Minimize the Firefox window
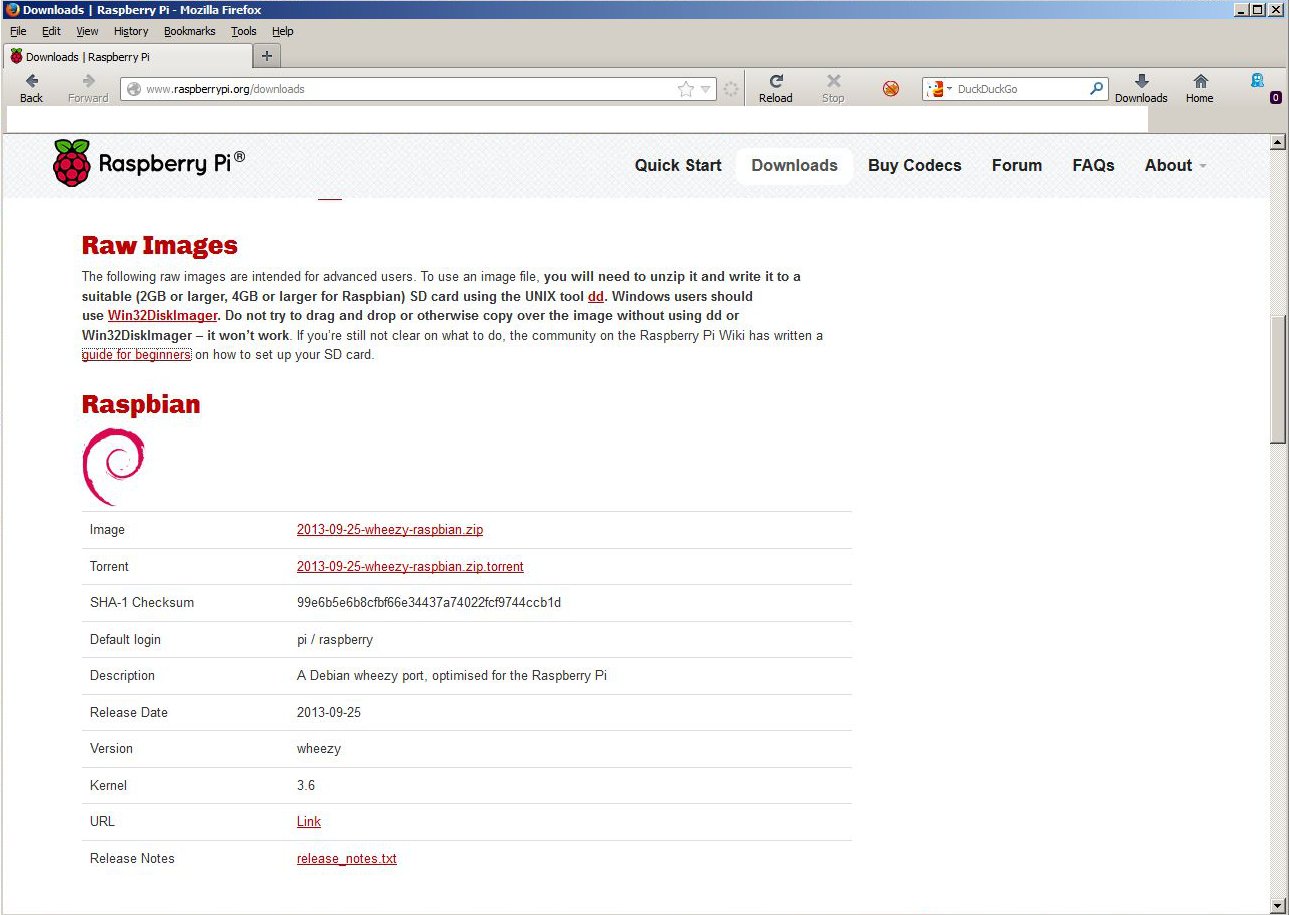Viewport: 1289px width, 915px height. click(1241, 9)
